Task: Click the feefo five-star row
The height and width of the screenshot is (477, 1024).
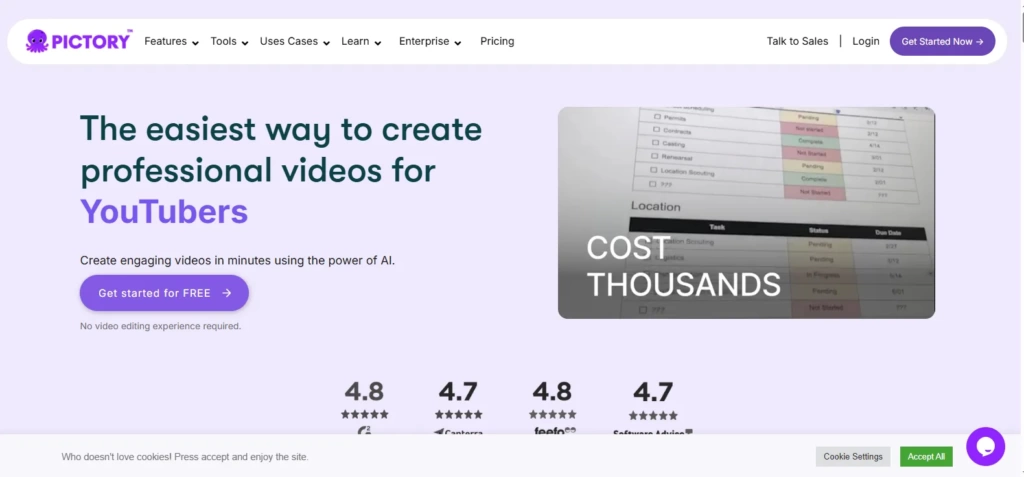Action: tap(552, 414)
